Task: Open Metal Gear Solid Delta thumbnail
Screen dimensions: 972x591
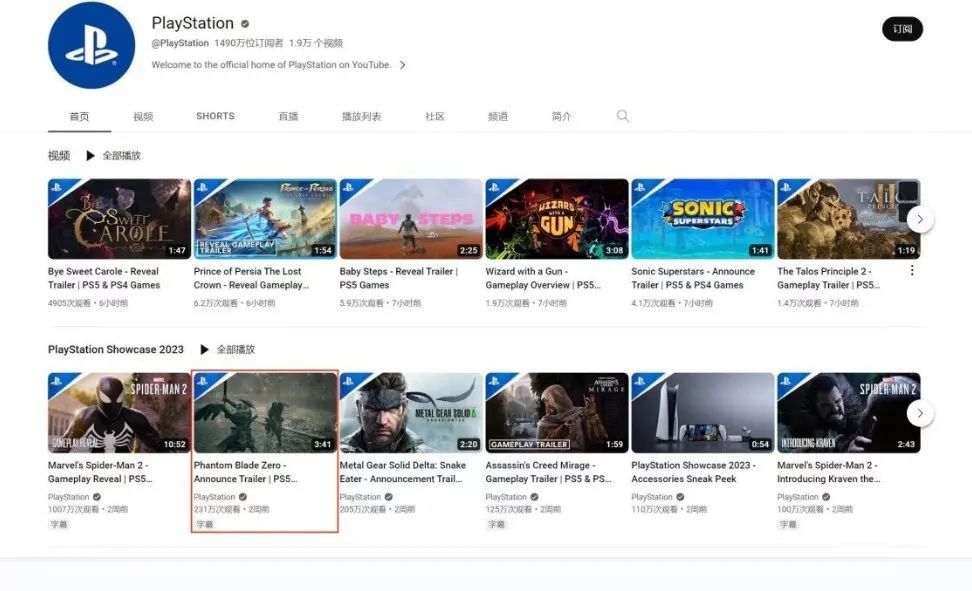Action: pos(411,413)
